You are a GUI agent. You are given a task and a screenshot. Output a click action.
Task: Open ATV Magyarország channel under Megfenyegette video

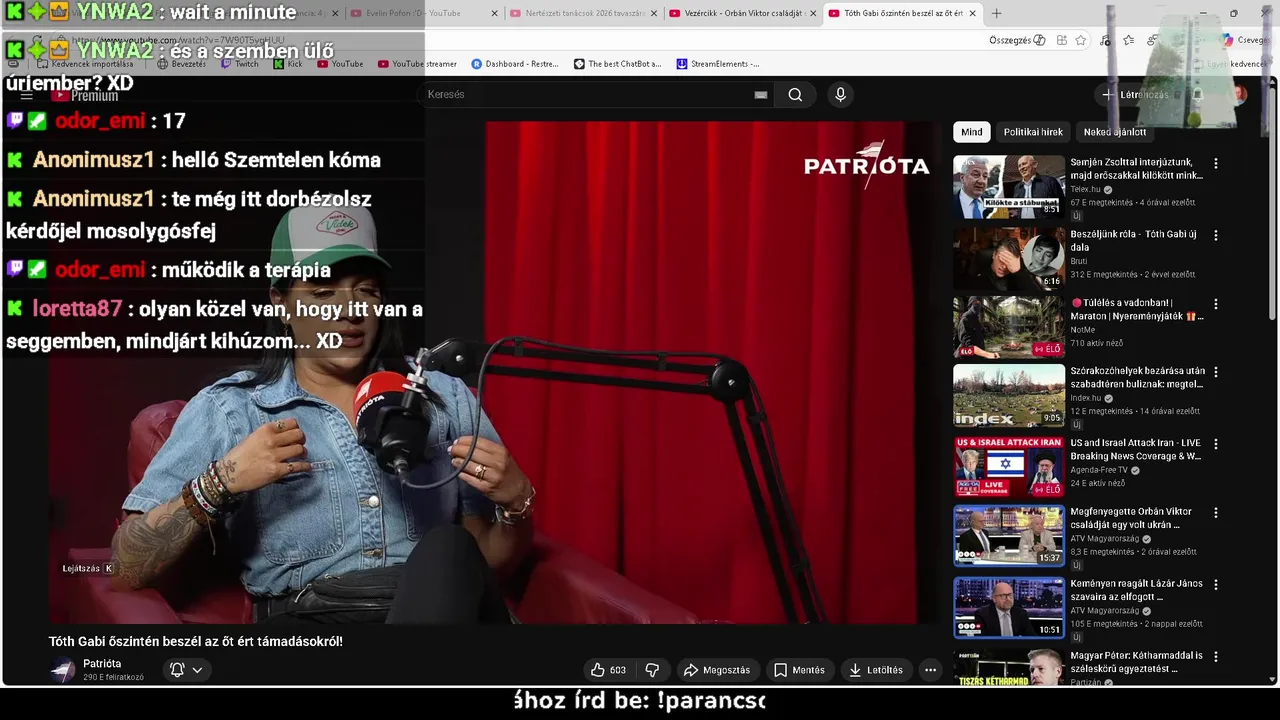(x=1106, y=539)
